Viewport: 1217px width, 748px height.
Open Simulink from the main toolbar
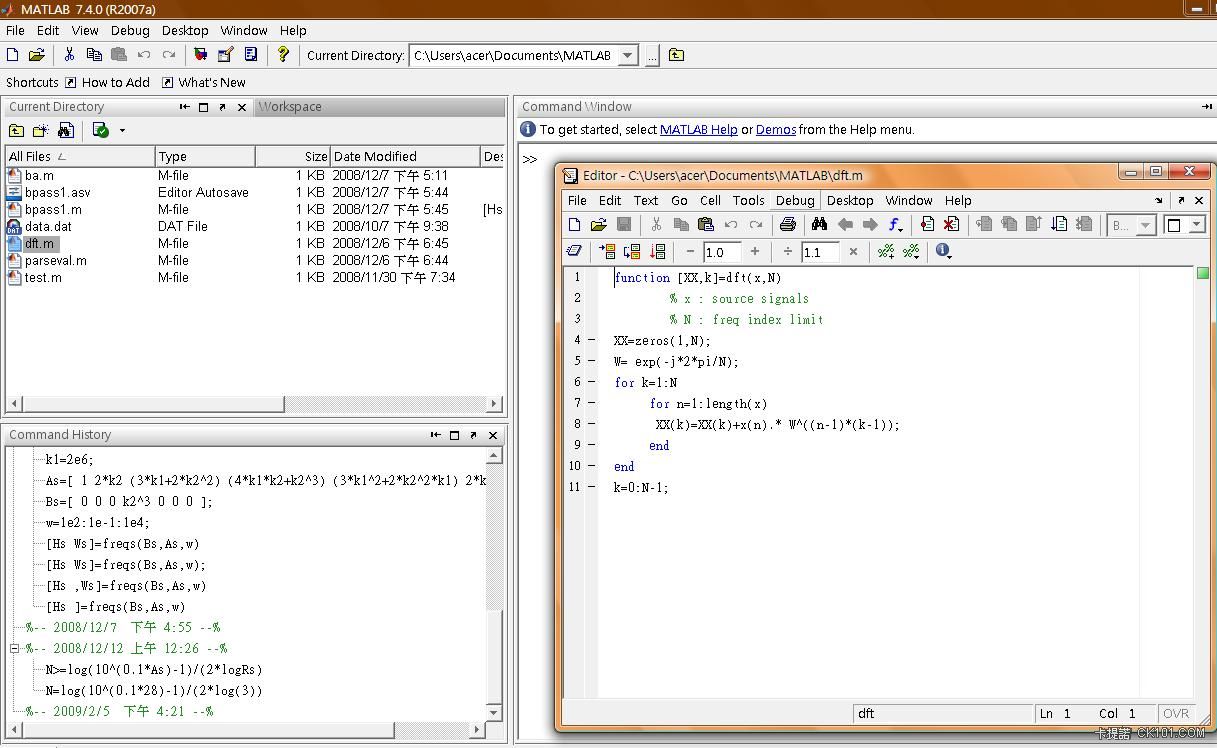pyautogui.click(x=201, y=55)
